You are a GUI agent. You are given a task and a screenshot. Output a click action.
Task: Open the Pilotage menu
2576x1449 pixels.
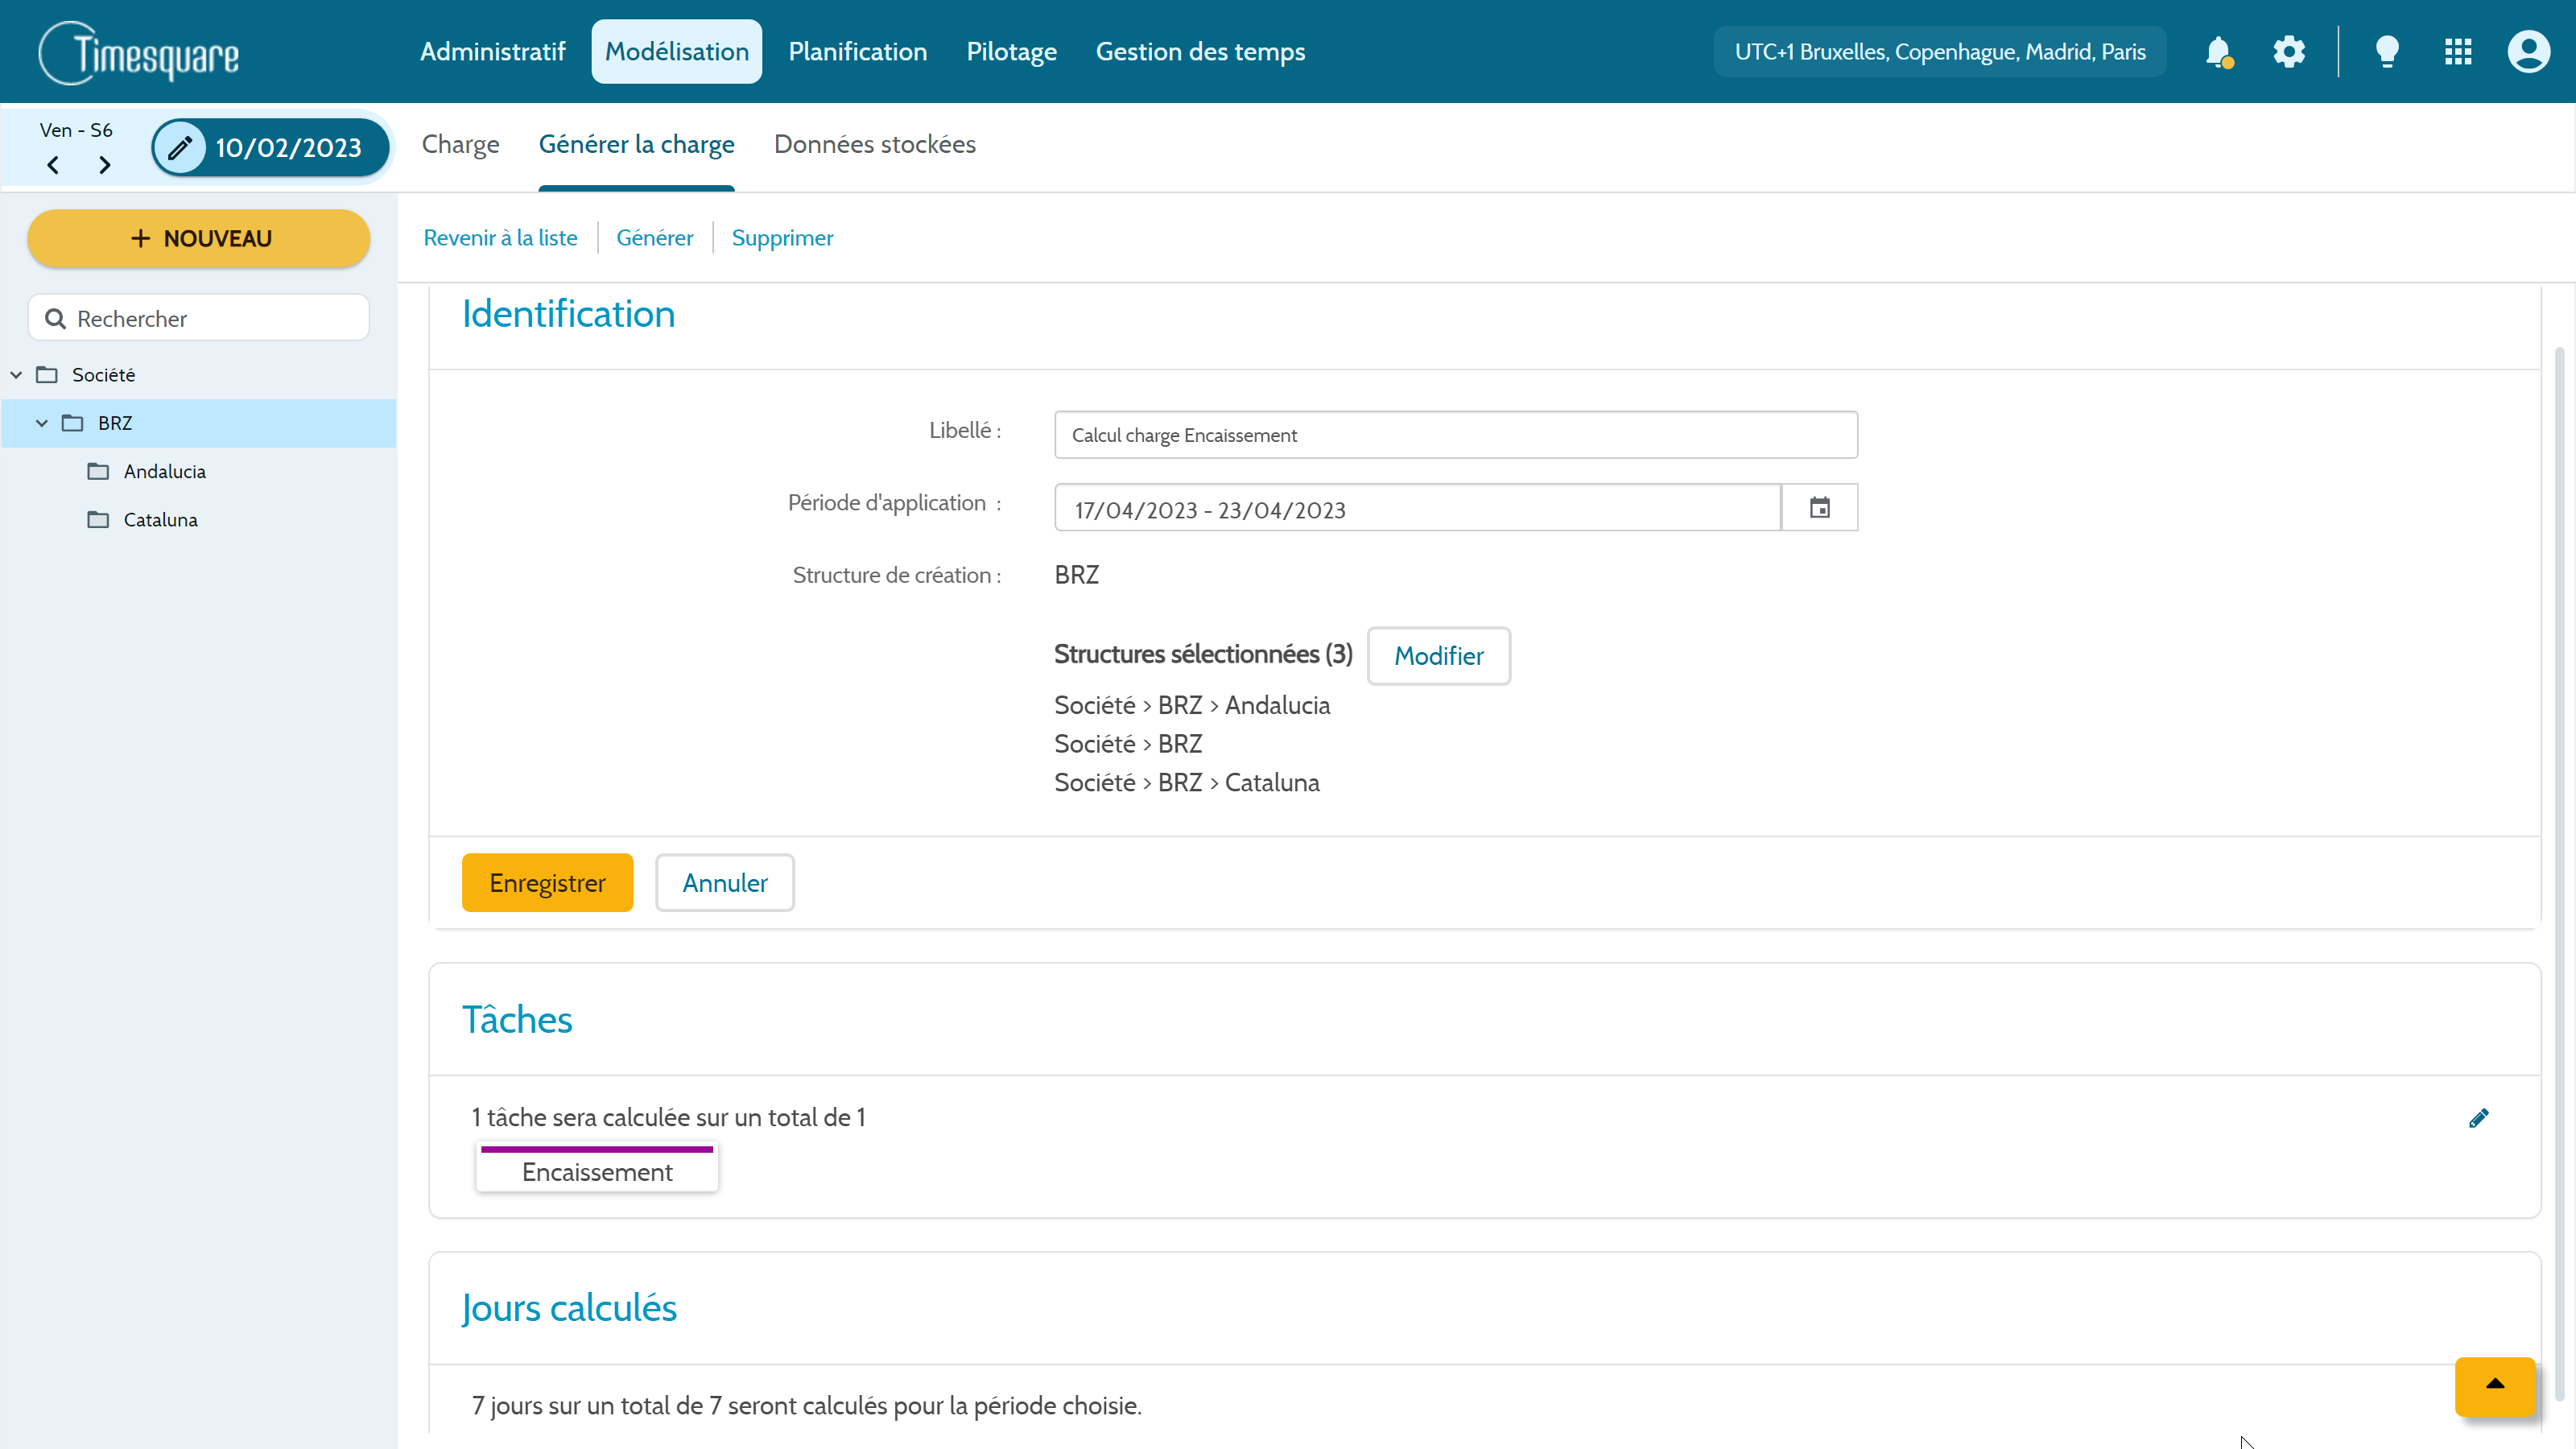(x=1011, y=52)
